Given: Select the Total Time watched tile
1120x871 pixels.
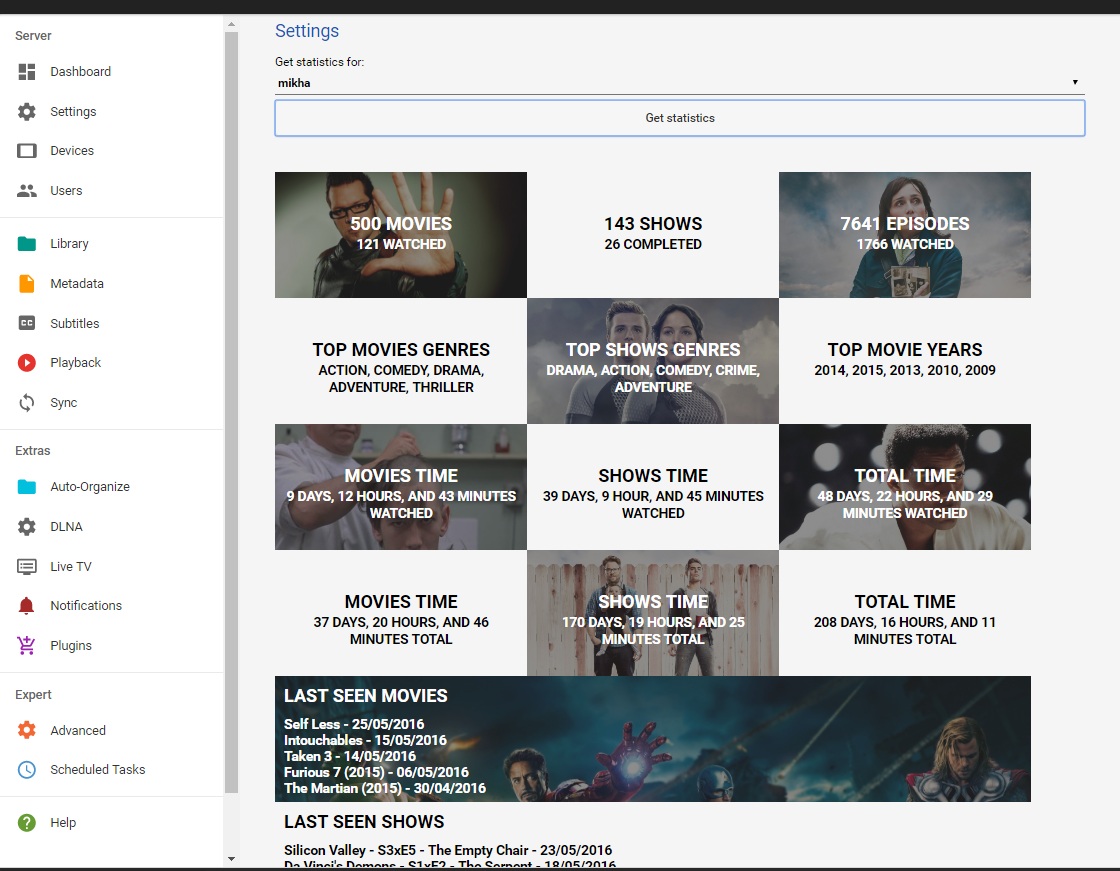Looking at the screenshot, I should point(905,487).
